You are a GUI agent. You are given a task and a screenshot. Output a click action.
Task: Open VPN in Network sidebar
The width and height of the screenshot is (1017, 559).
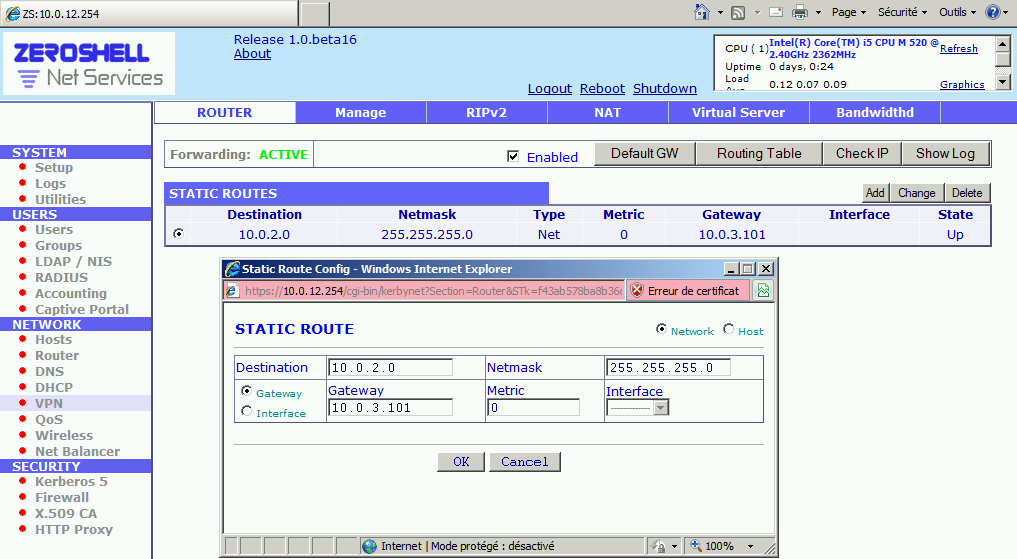pyautogui.click(x=49, y=403)
